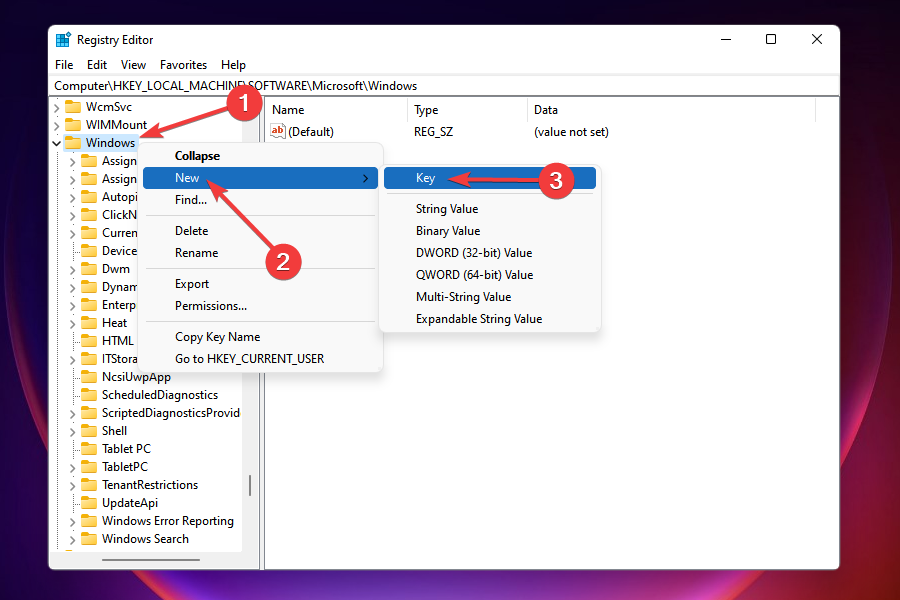Choose Copy Key Name
The height and width of the screenshot is (600, 900).
(x=260, y=336)
